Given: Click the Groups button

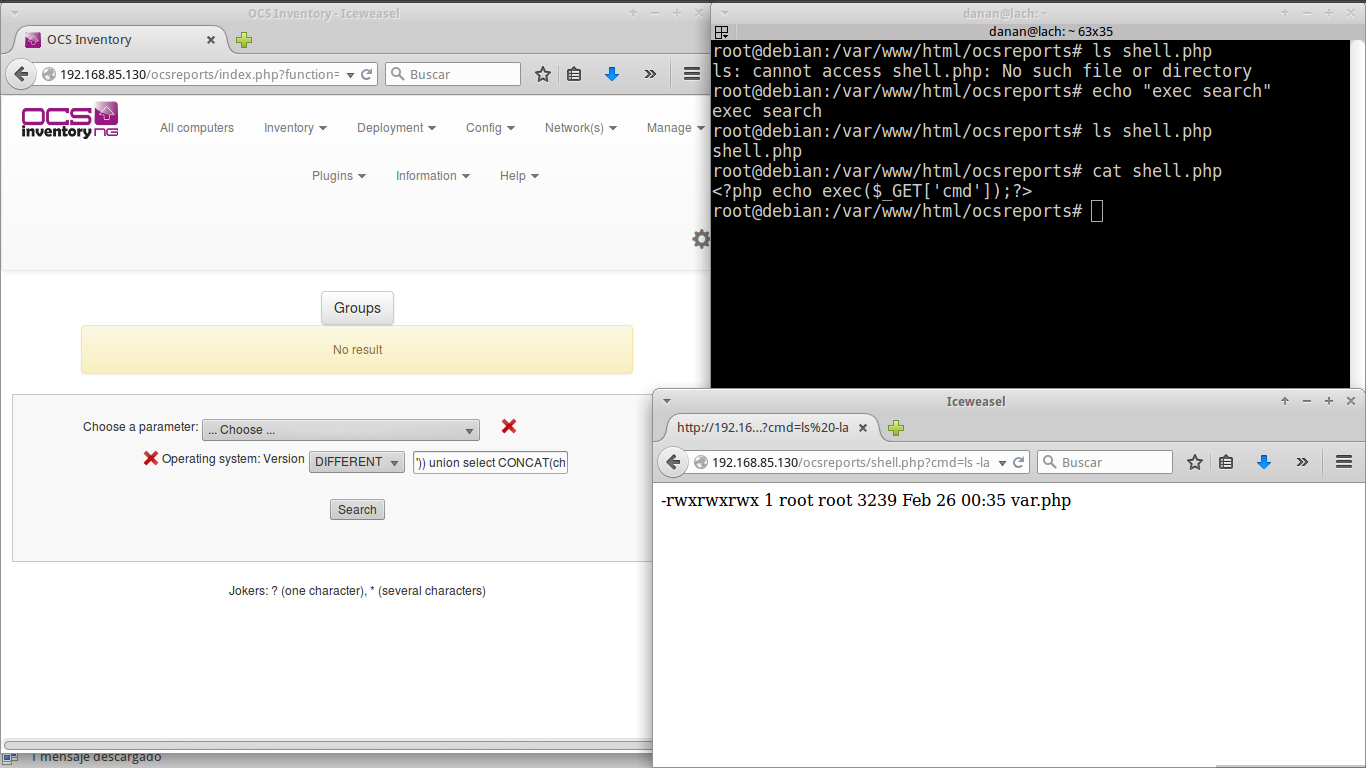Looking at the screenshot, I should [x=357, y=308].
